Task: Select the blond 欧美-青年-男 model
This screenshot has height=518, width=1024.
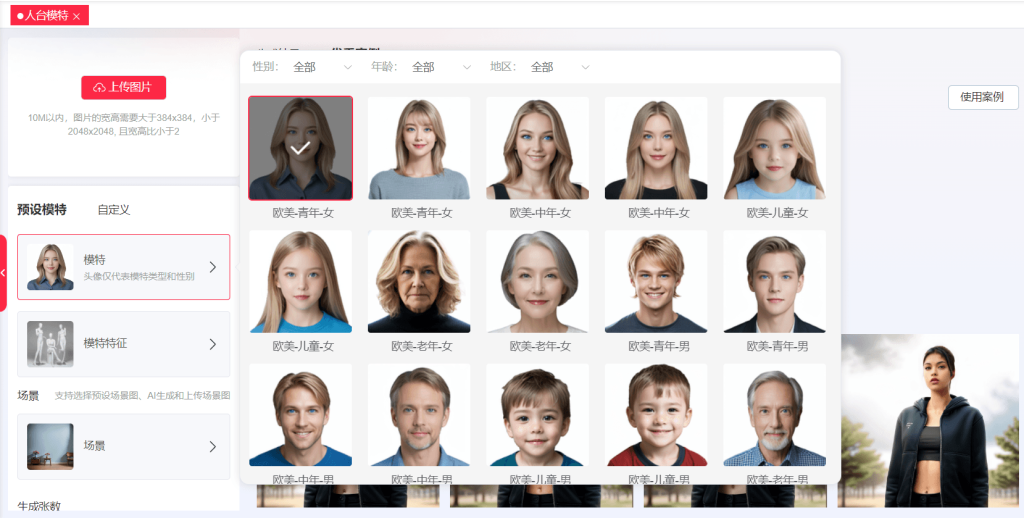Action: click(x=655, y=282)
